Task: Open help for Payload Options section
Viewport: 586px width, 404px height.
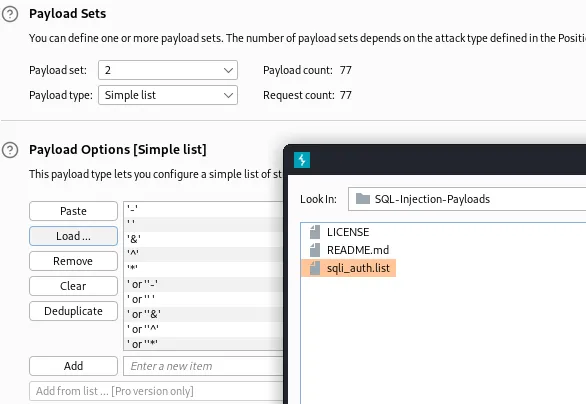Action: (x=10, y=150)
